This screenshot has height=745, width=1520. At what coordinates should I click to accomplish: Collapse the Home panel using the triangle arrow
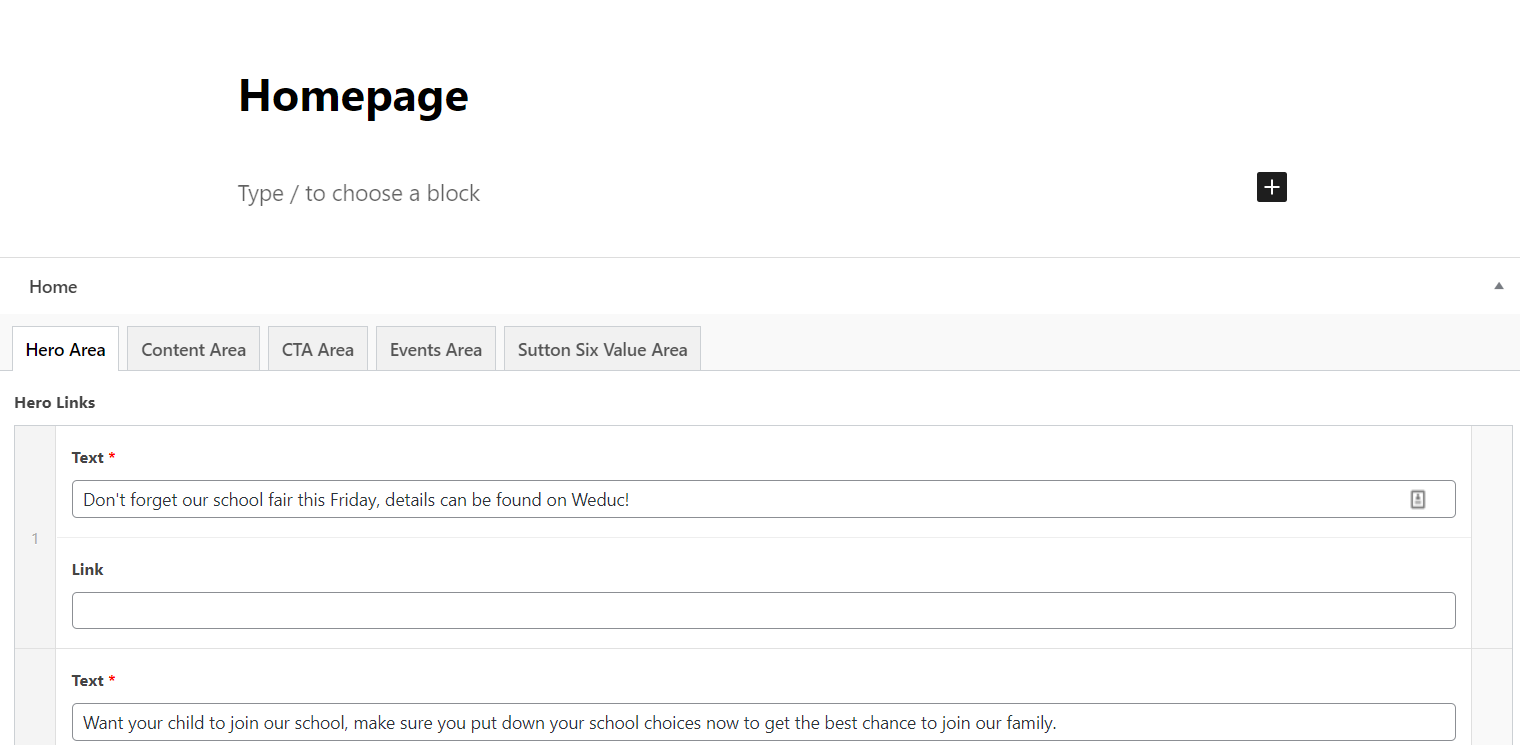pos(1498,286)
